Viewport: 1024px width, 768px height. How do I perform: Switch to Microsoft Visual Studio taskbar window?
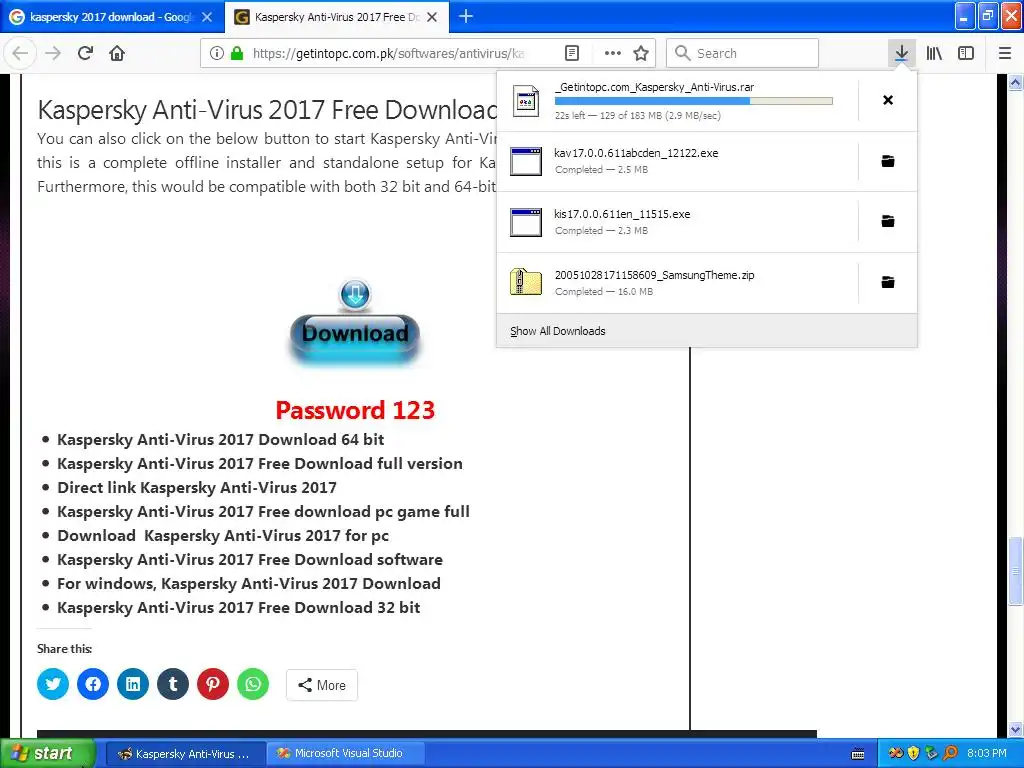(x=346, y=754)
